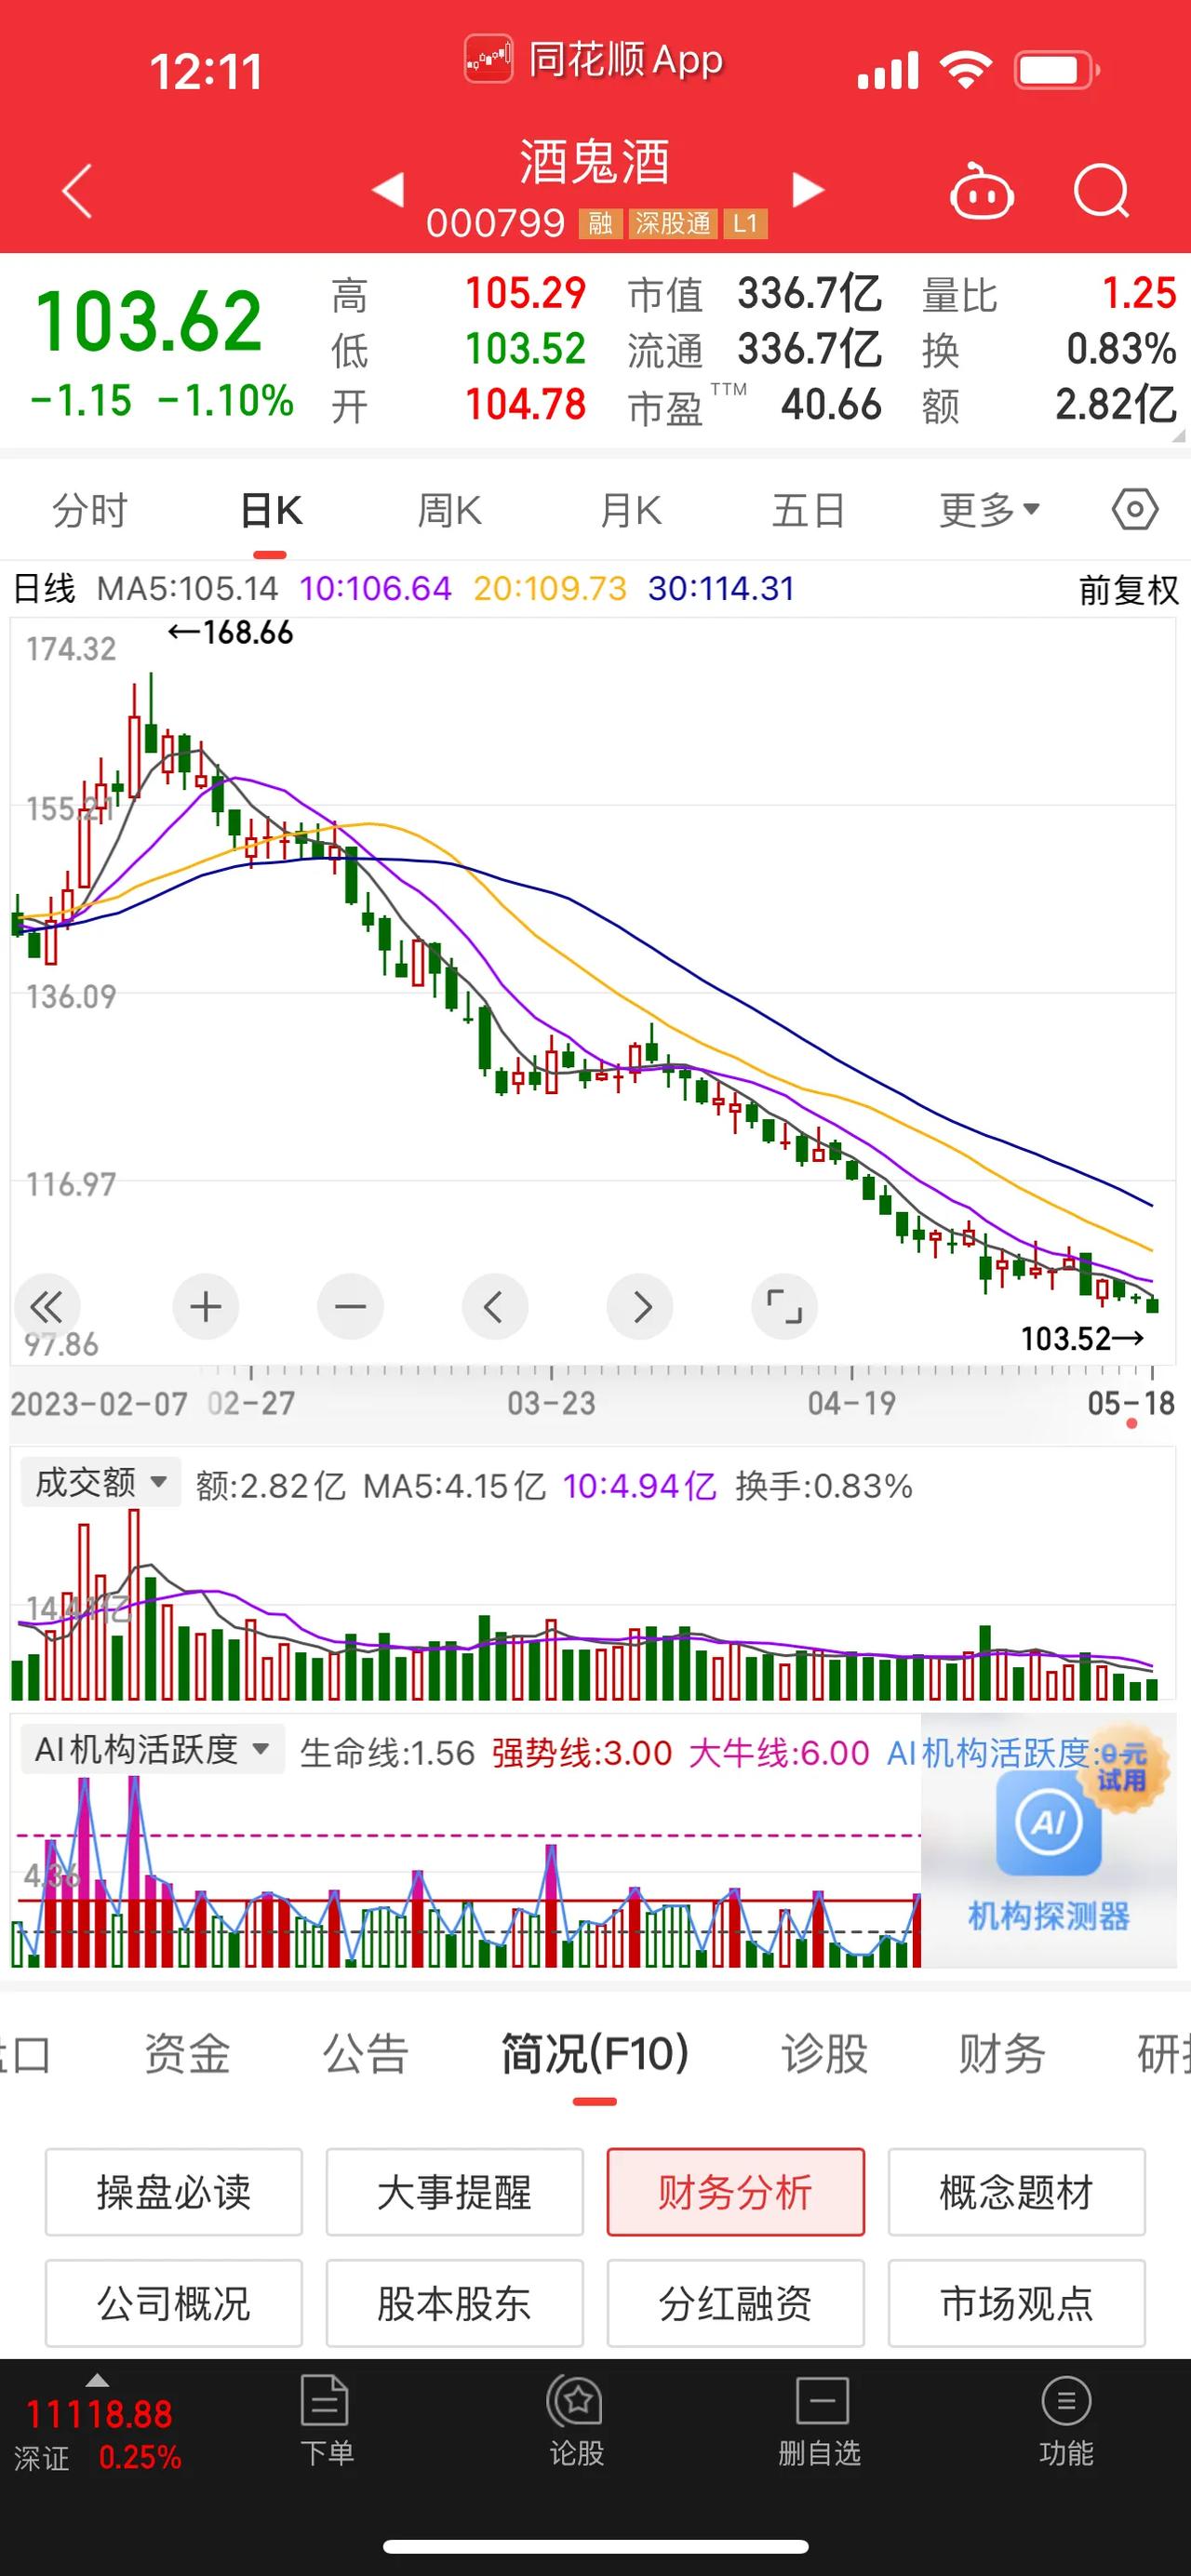Open the 公告 announcements tab
Image resolution: width=1191 pixels, height=2576 pixels.
coord(365,2054)
